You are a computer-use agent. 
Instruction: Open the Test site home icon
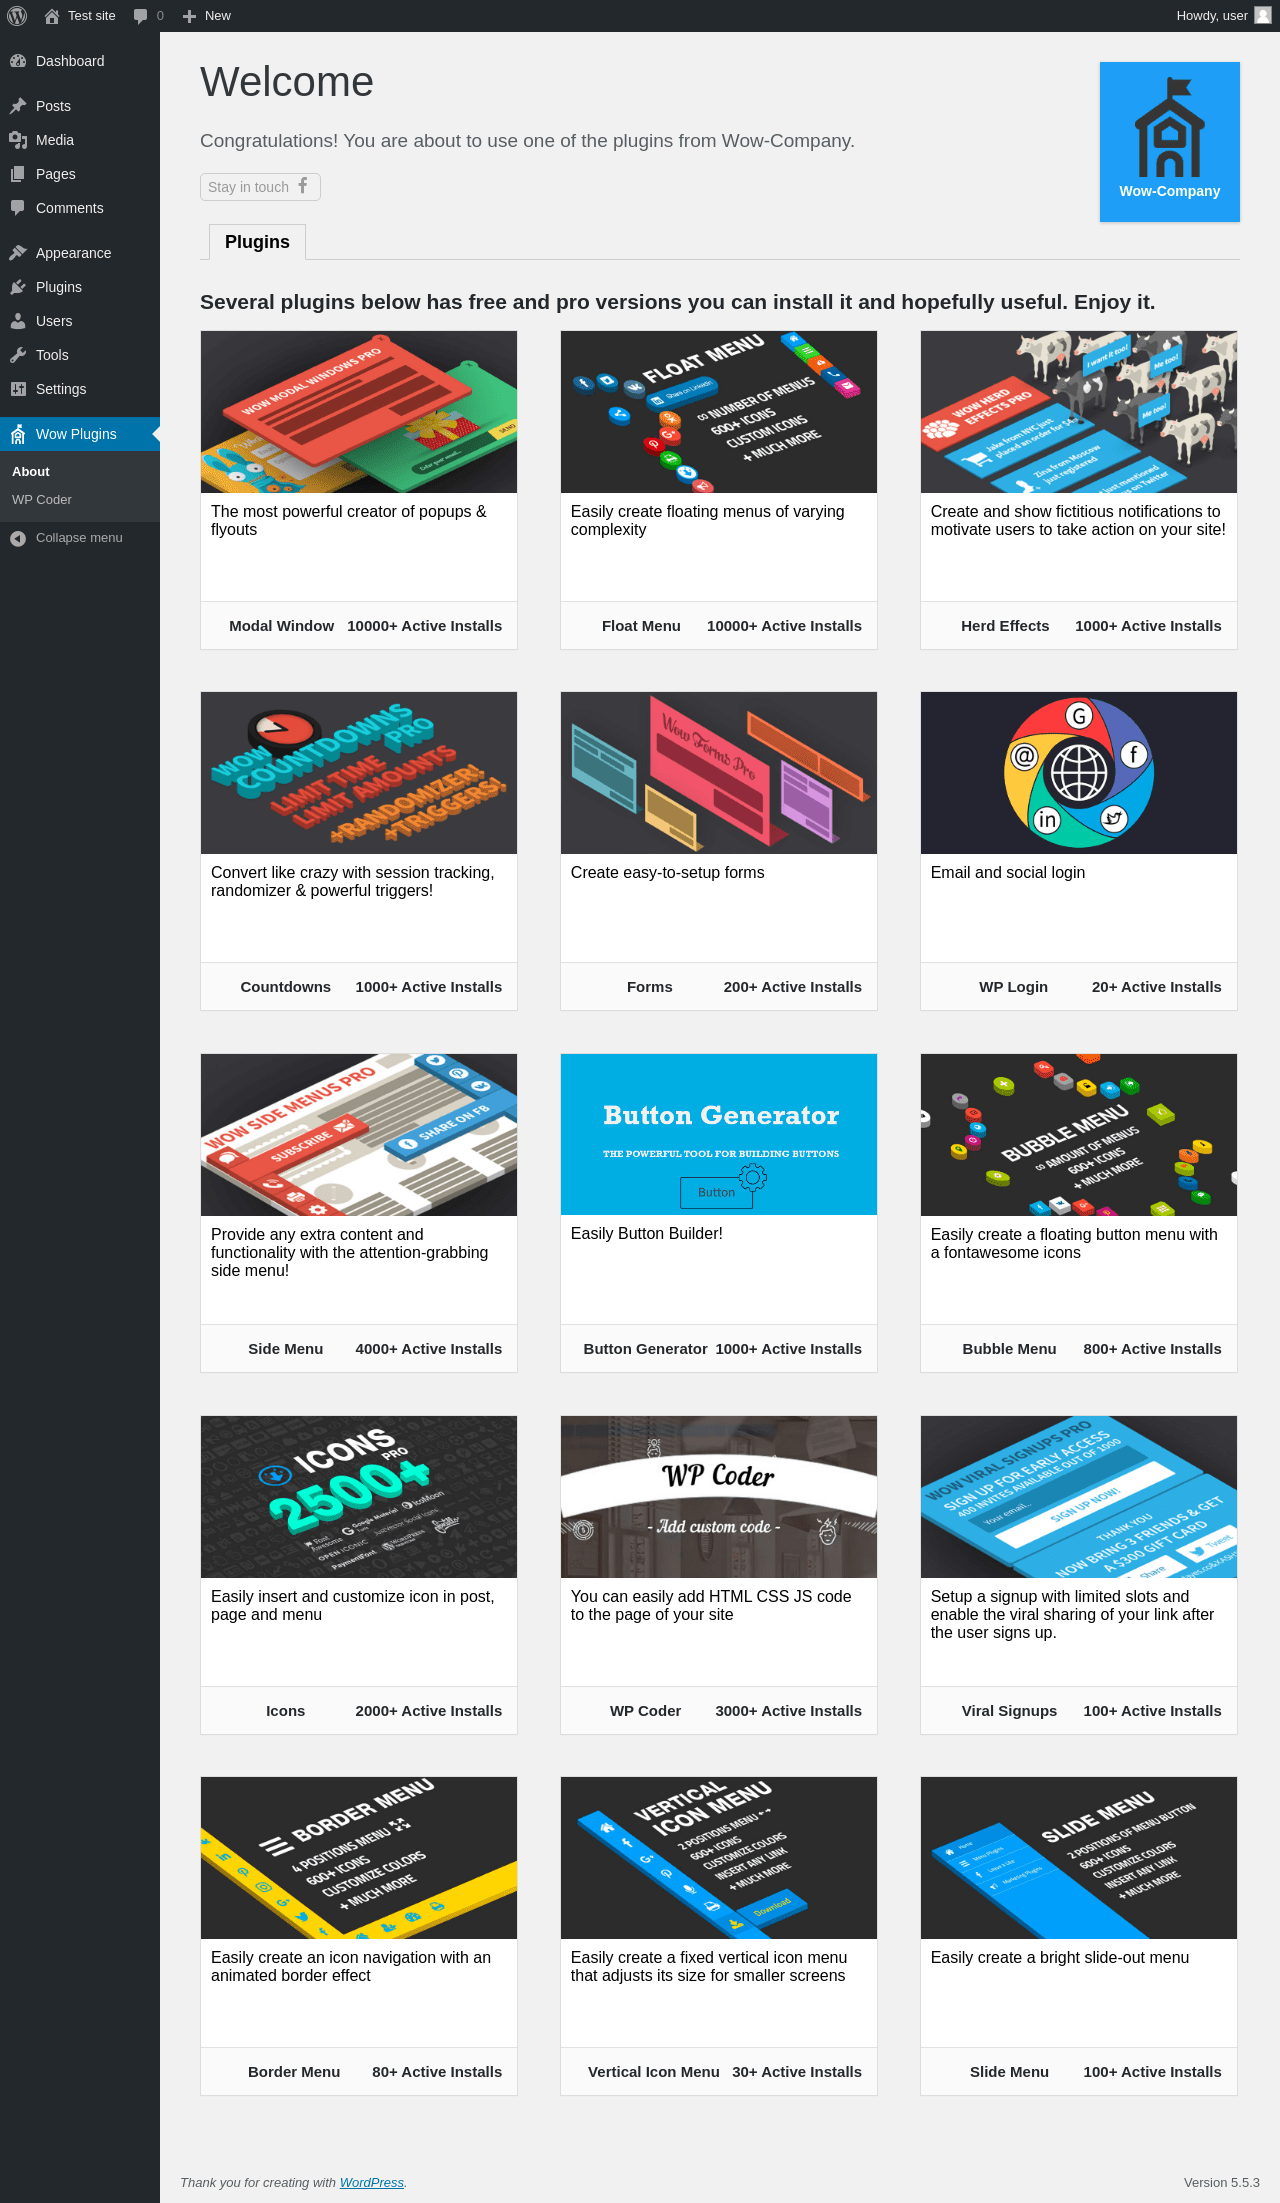click(x=52, y=16)
